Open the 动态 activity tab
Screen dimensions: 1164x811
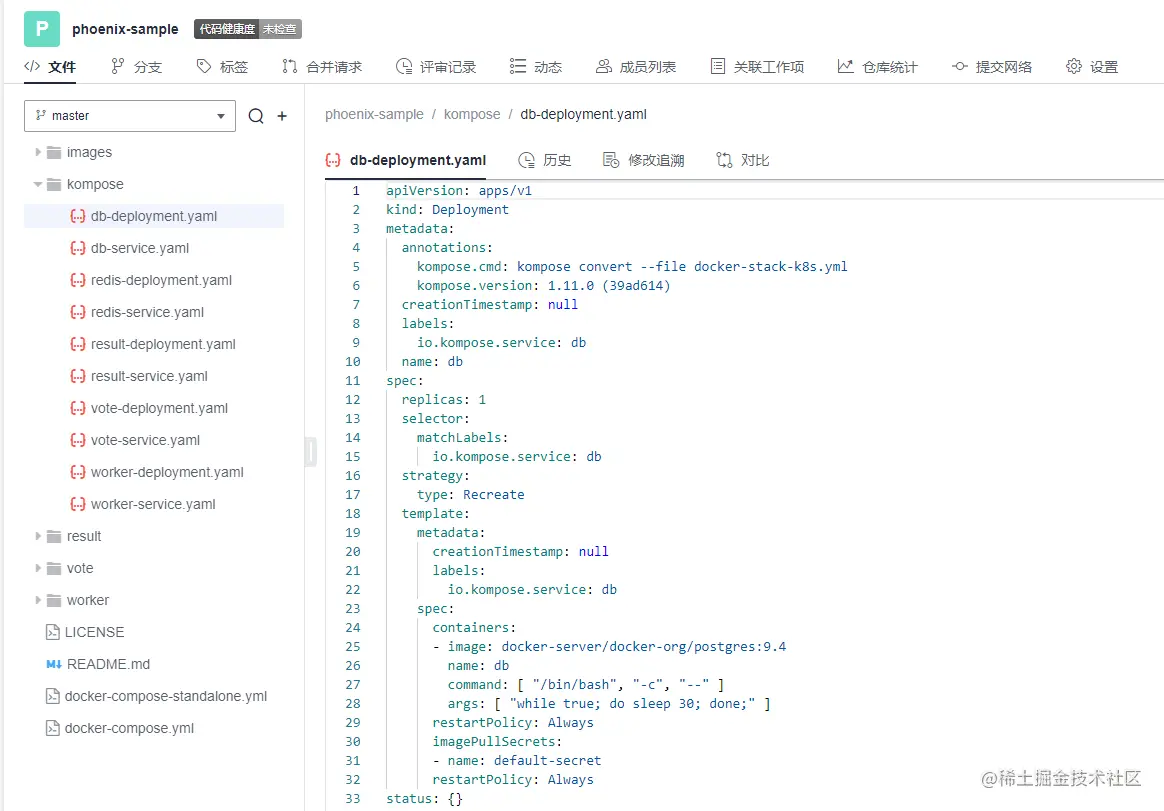535,67
